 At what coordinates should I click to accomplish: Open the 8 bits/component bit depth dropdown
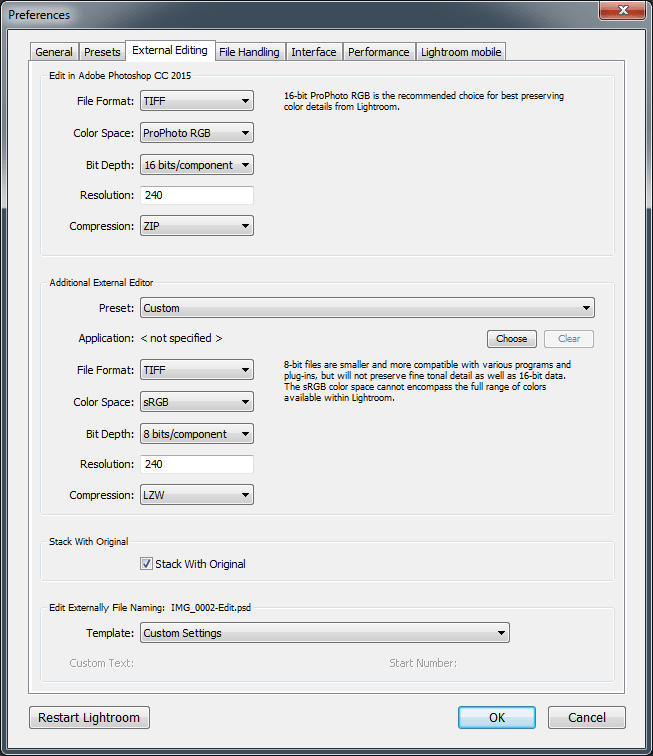tap(197, 434)
